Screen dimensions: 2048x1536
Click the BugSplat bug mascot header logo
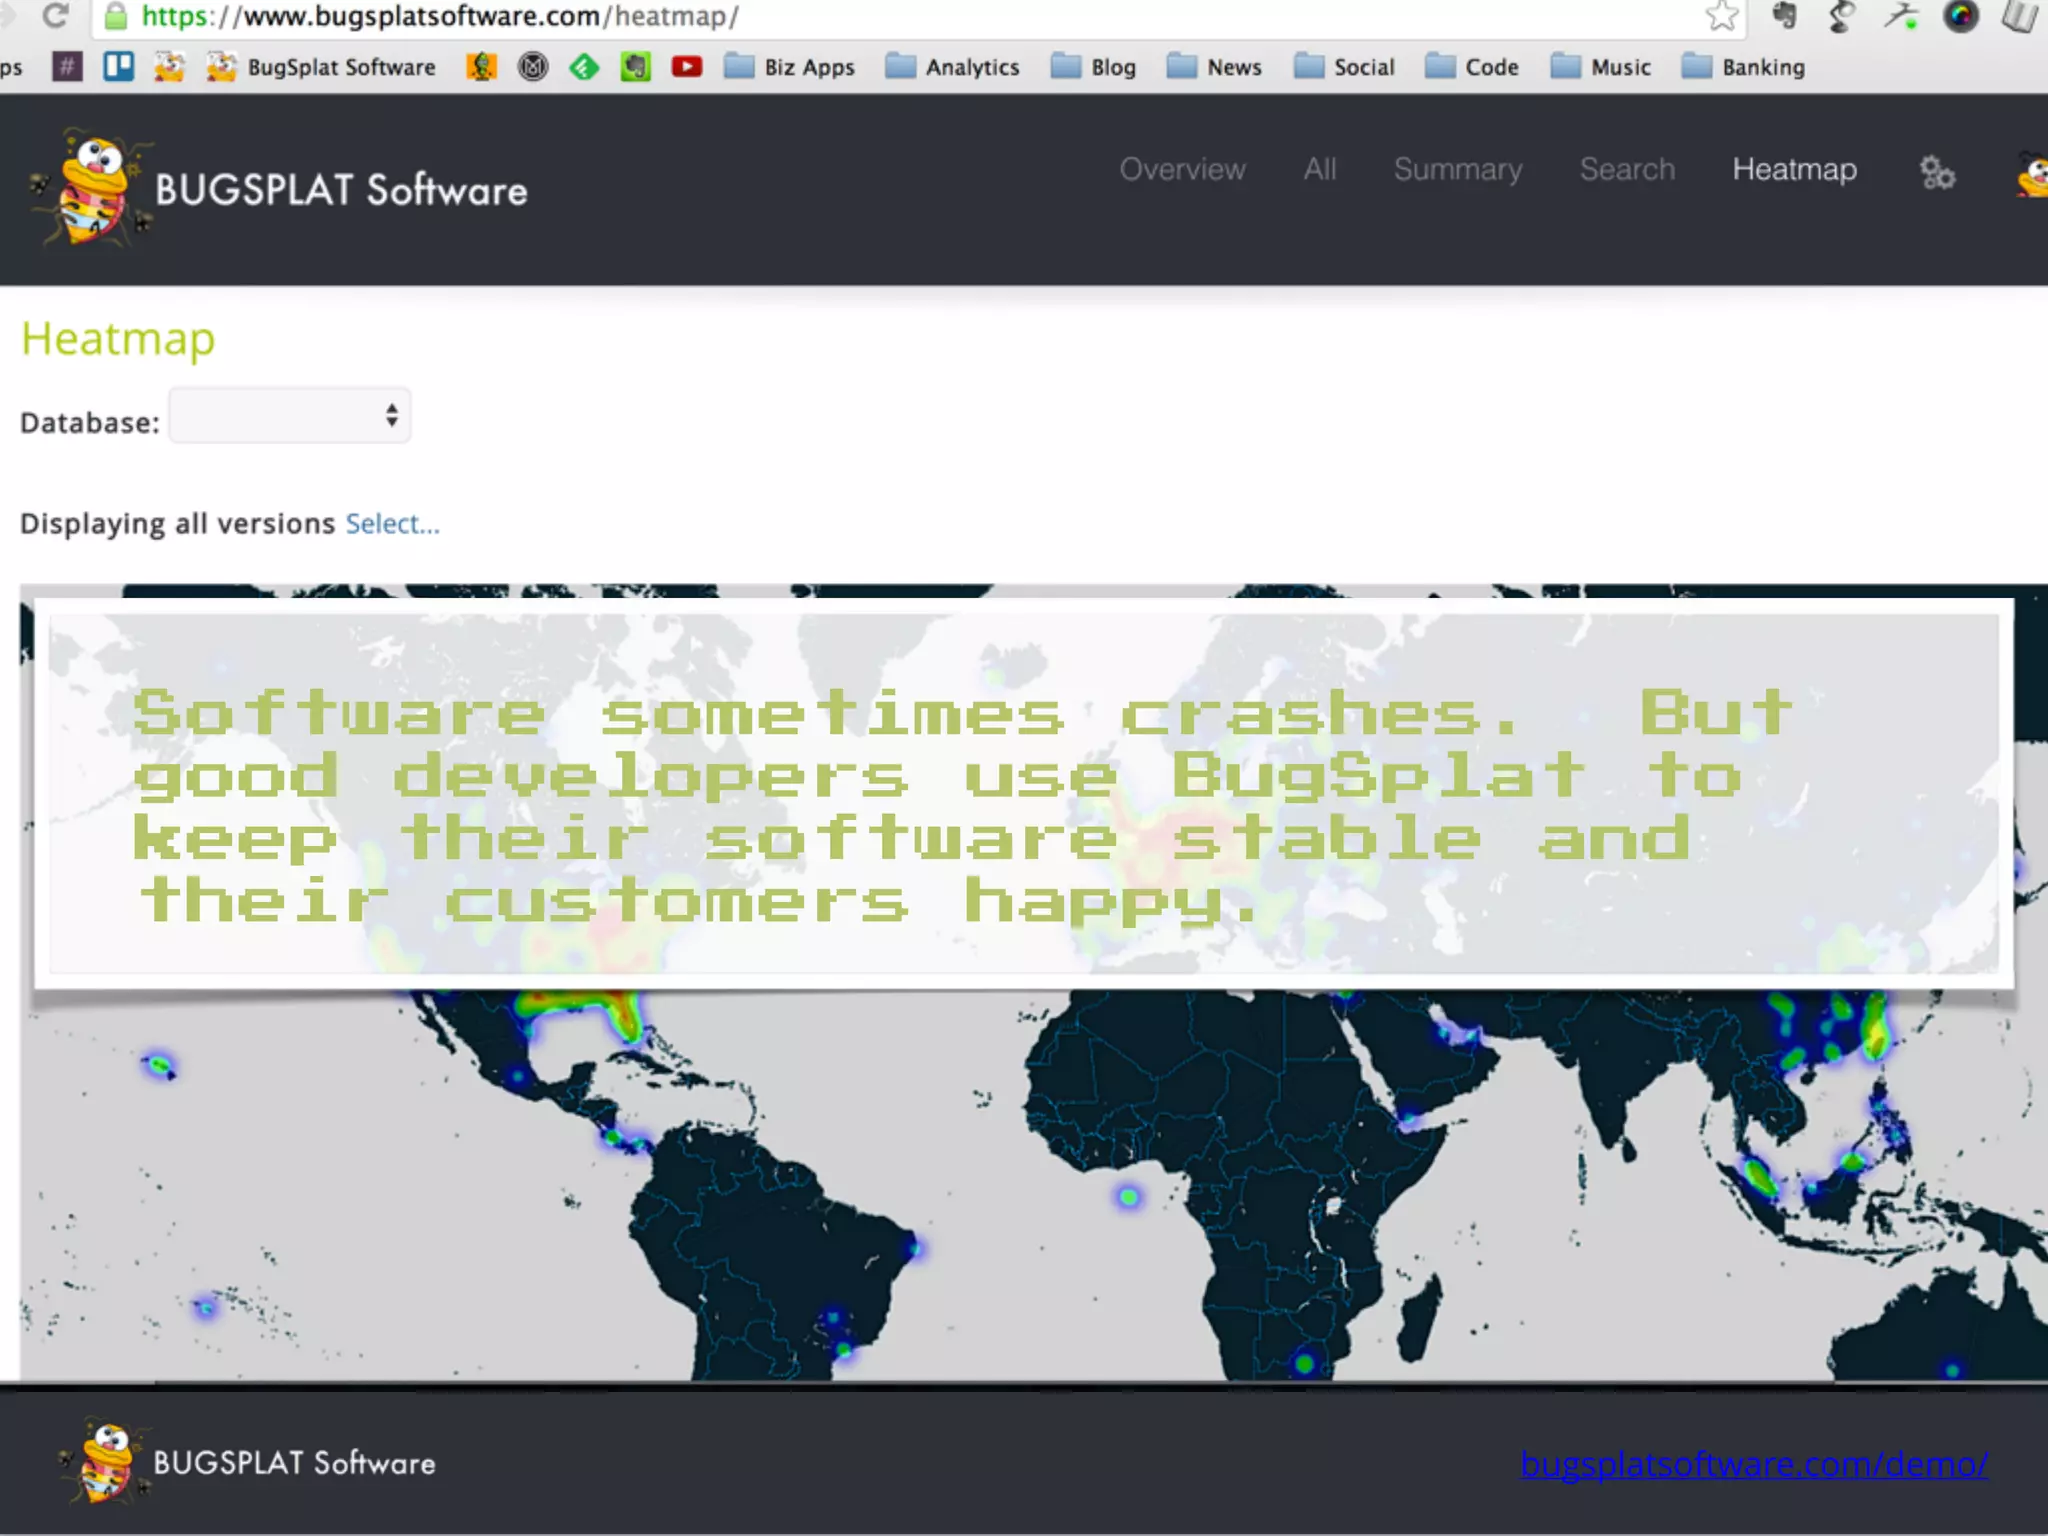(90, 188)
